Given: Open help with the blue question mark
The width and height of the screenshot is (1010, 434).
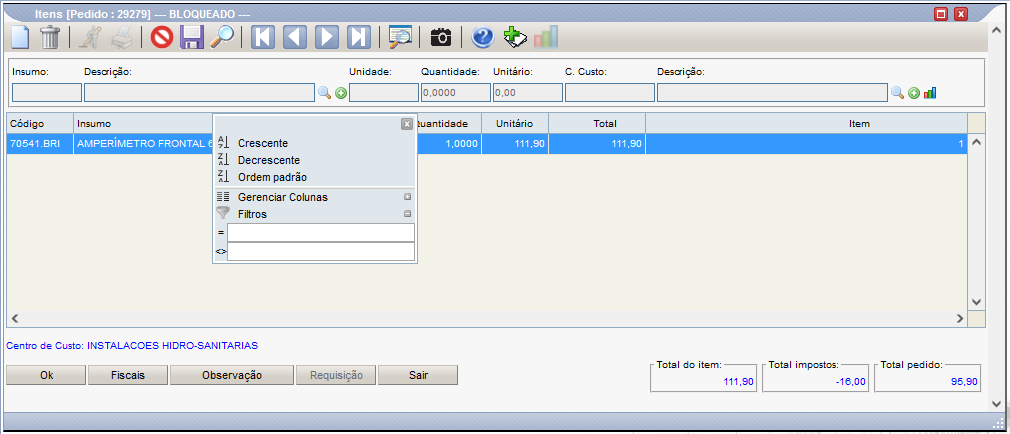Looking at the screenshot, I should [482, 37].
